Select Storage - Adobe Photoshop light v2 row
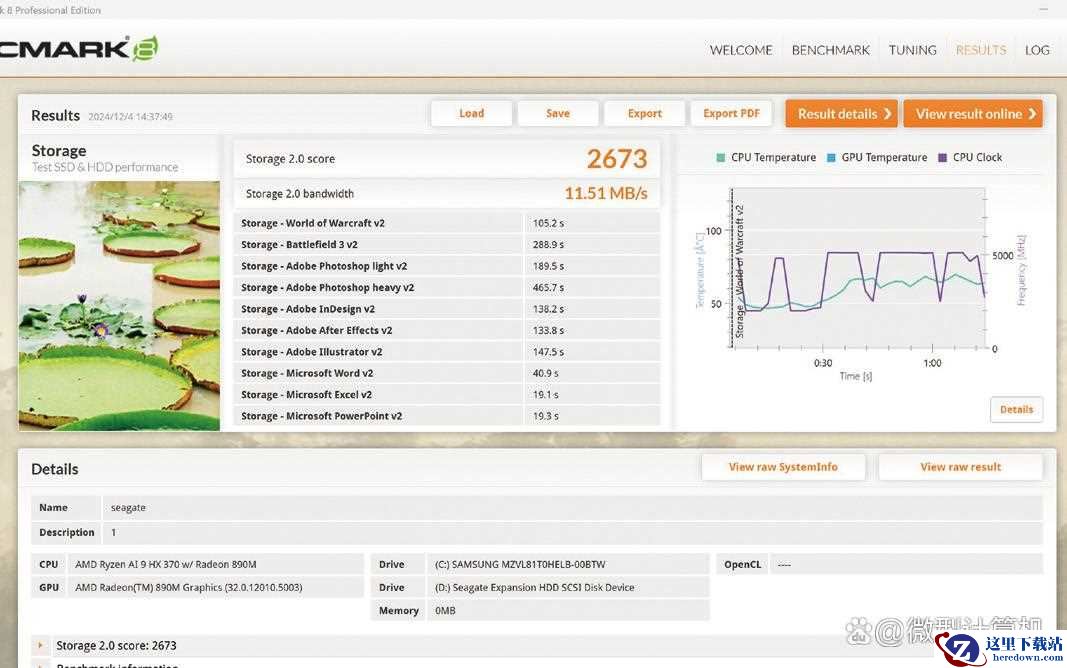This screenshot has height=668, width=1067. (446, 266)
